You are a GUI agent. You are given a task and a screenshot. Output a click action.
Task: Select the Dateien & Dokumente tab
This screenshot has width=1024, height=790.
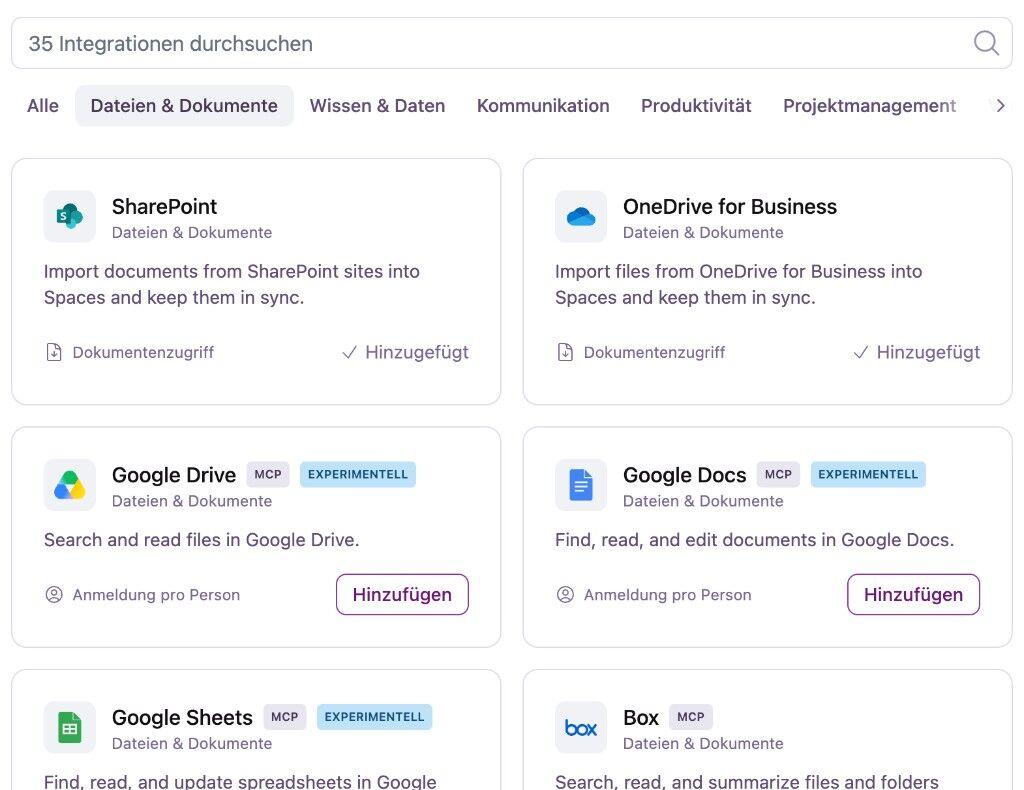coord(184,106)
